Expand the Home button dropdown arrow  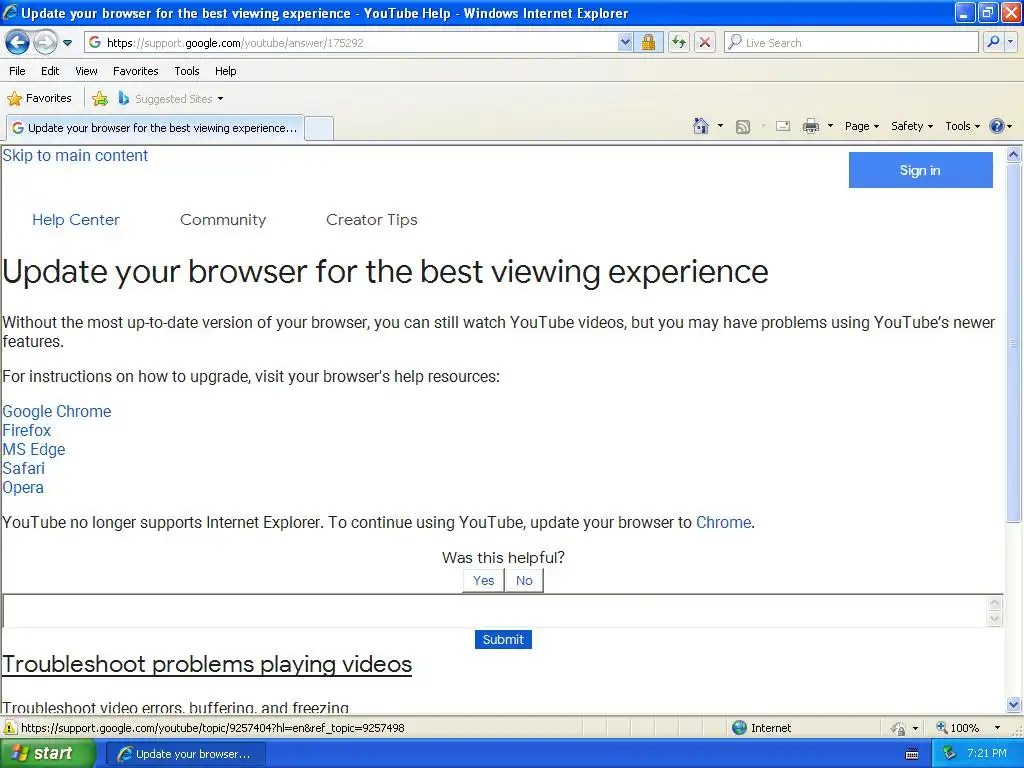(720, 126)
